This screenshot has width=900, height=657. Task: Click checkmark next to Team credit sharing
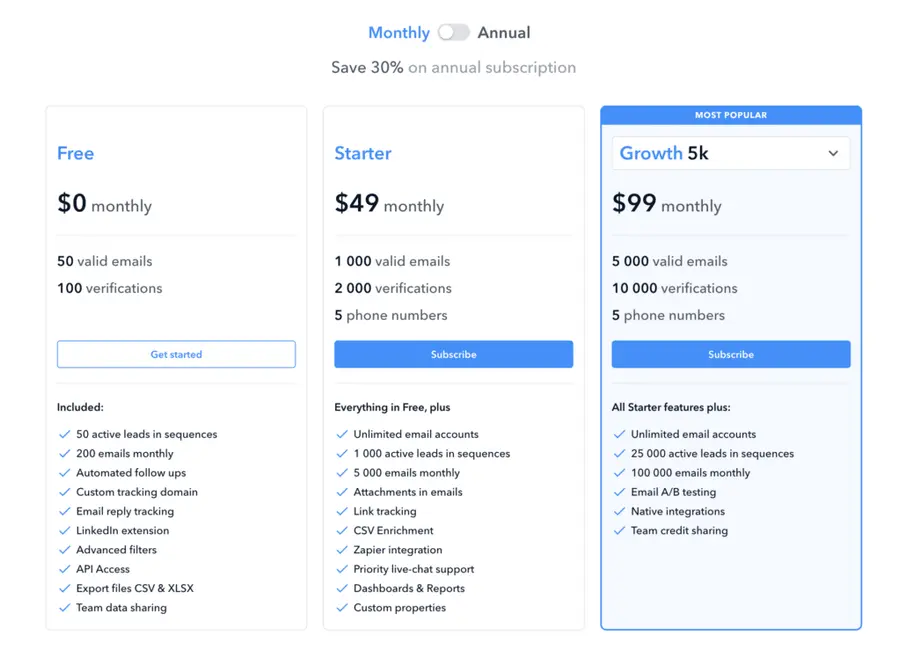(619, 531)
